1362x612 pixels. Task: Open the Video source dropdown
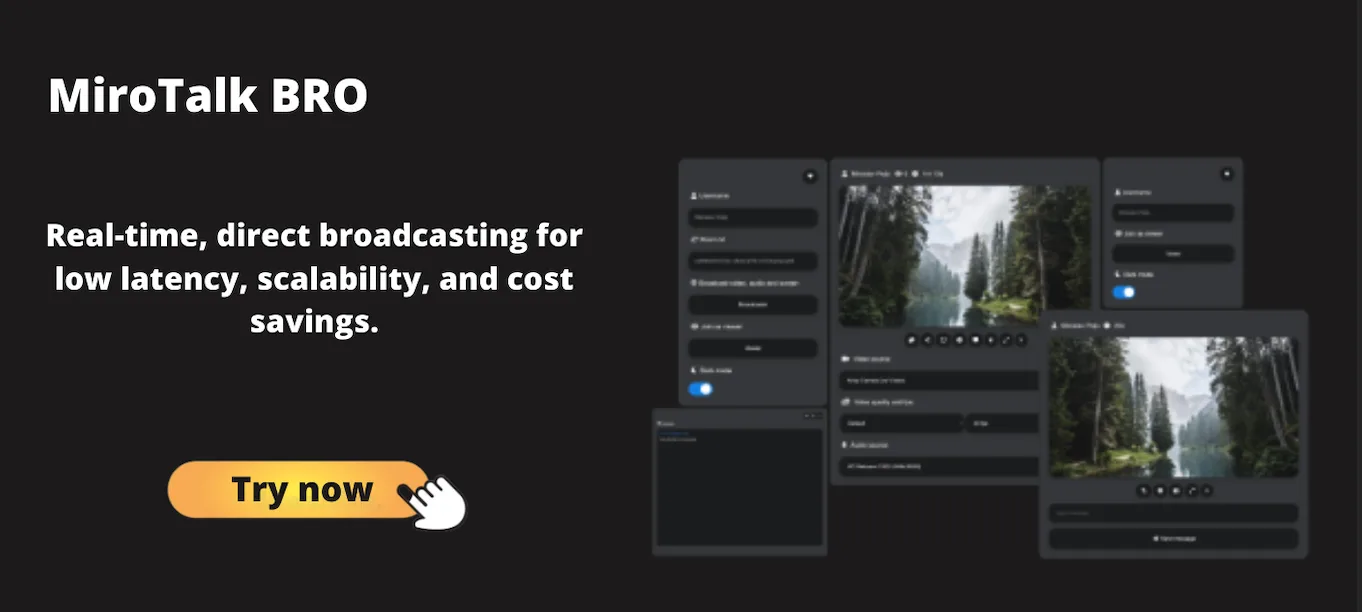click(939, 381)
